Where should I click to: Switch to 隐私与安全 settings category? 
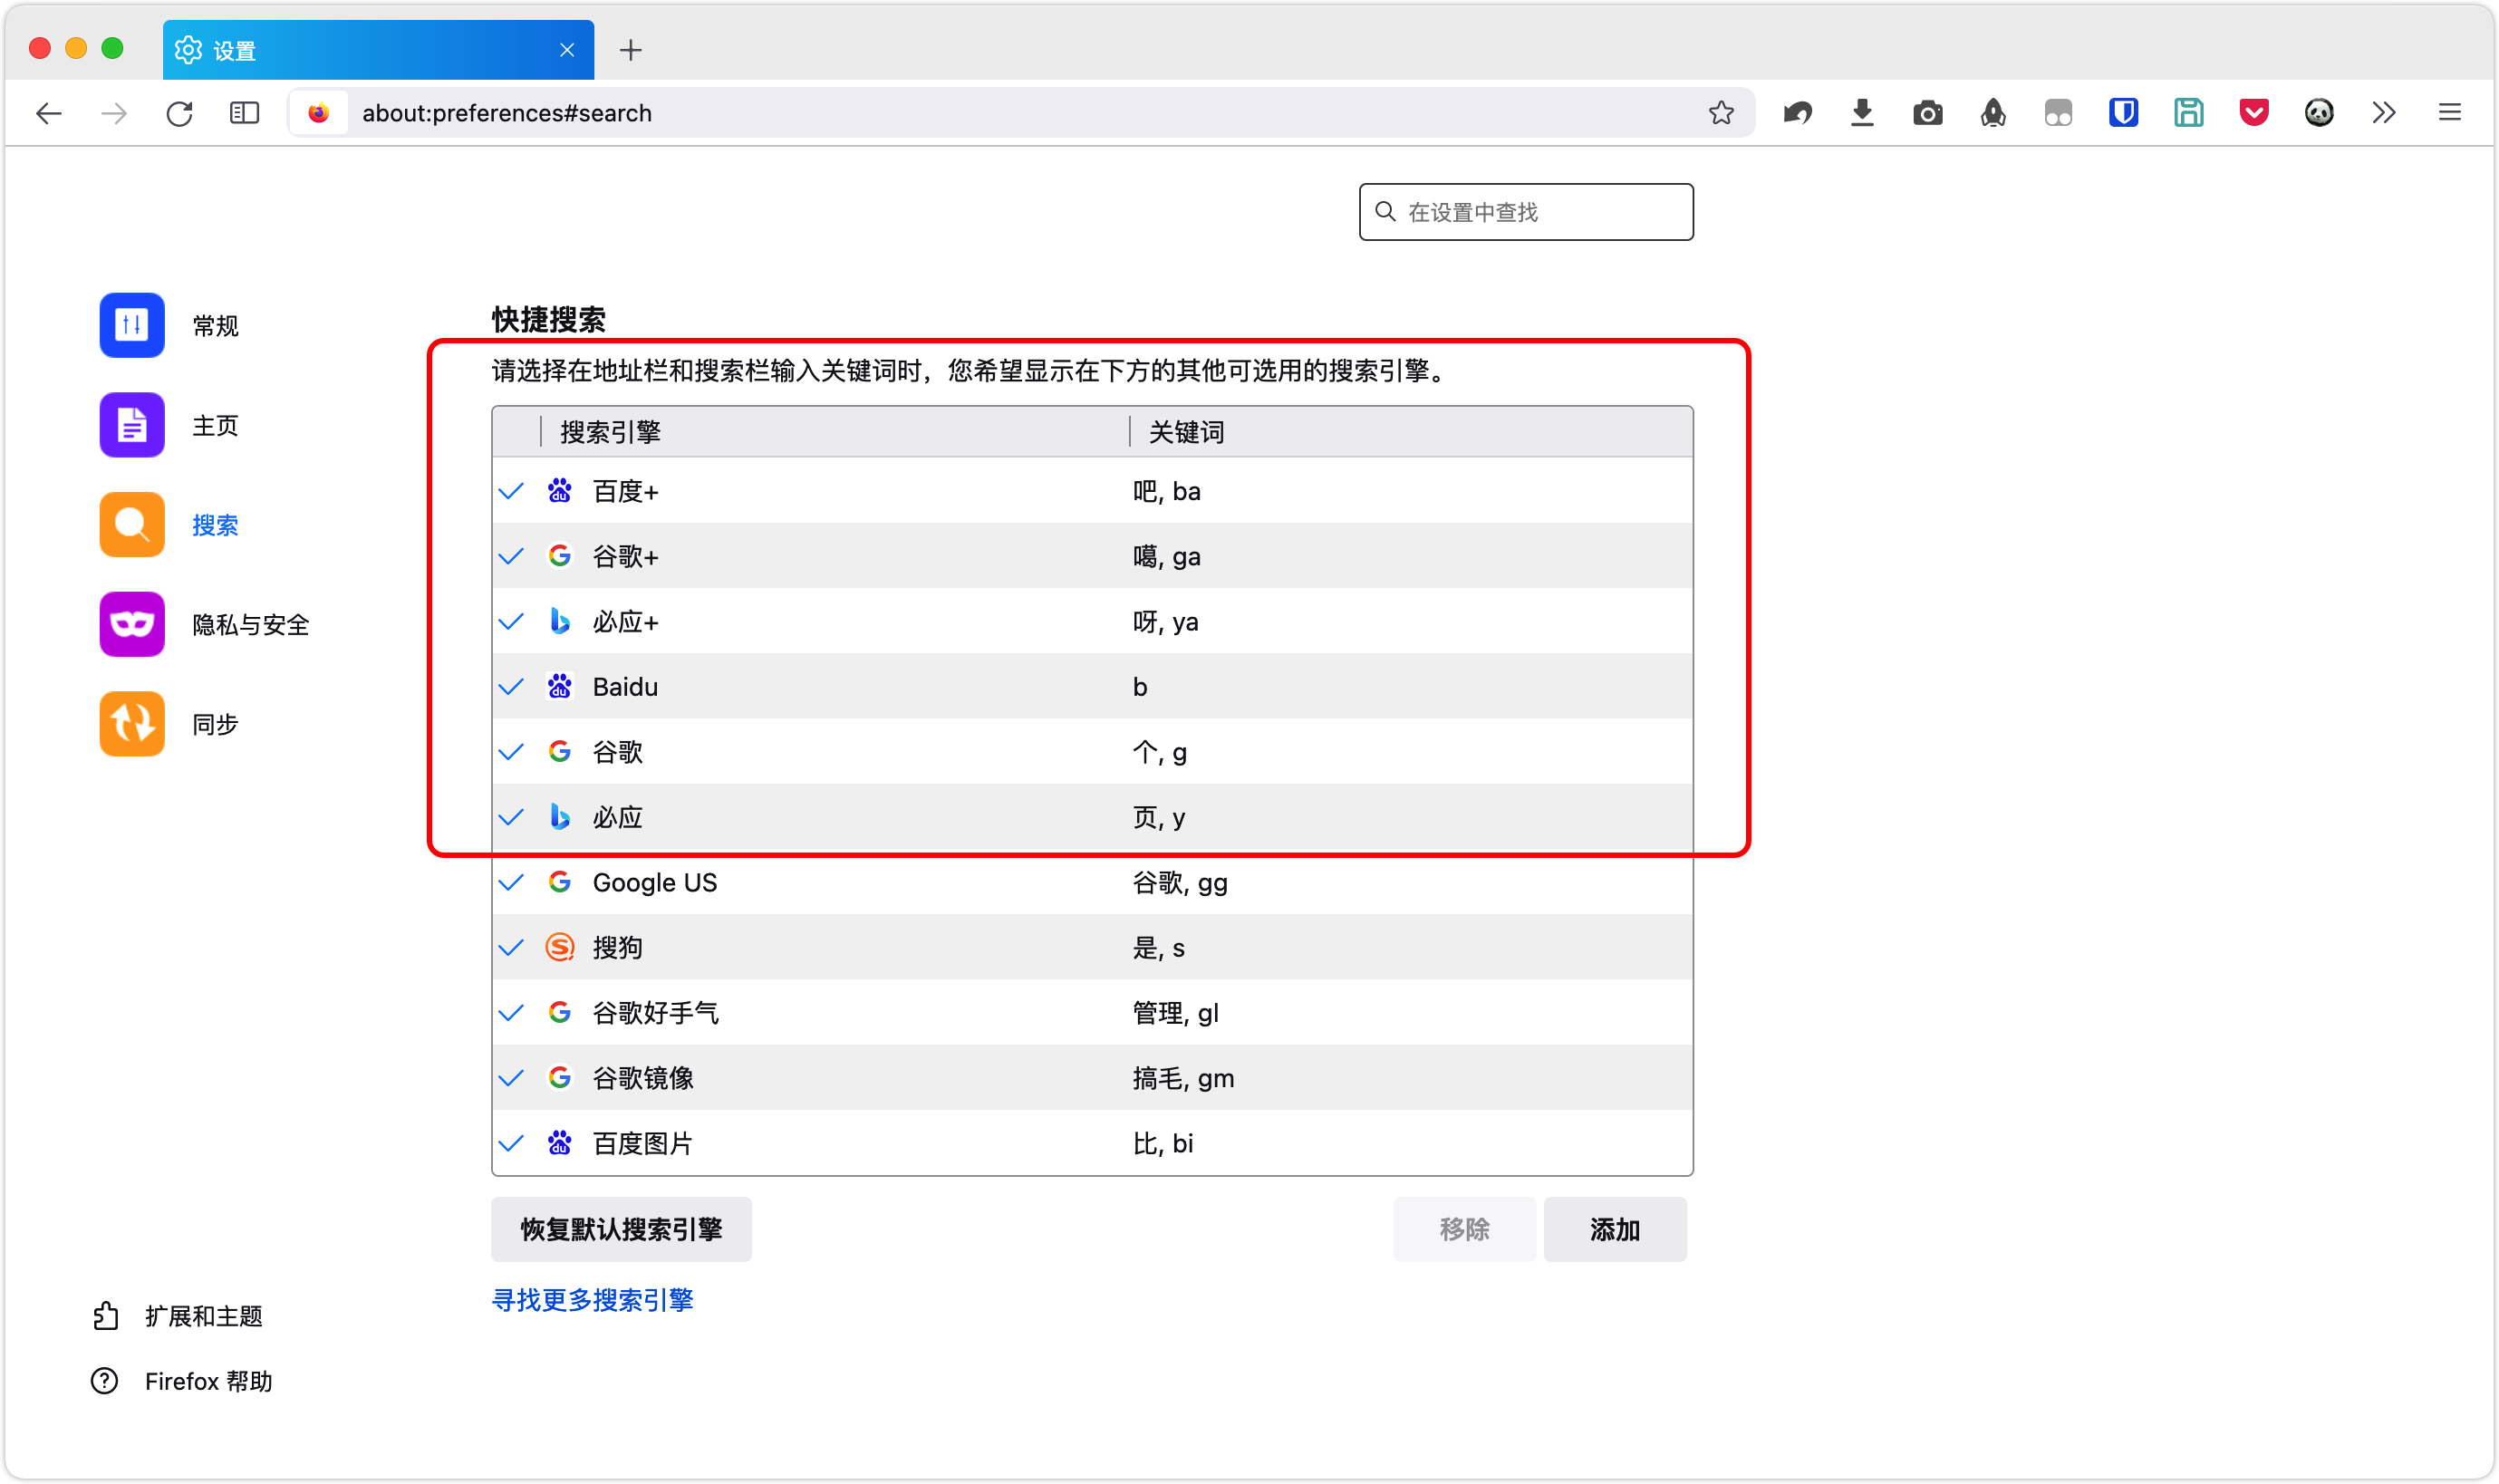(x=250, y=625)
